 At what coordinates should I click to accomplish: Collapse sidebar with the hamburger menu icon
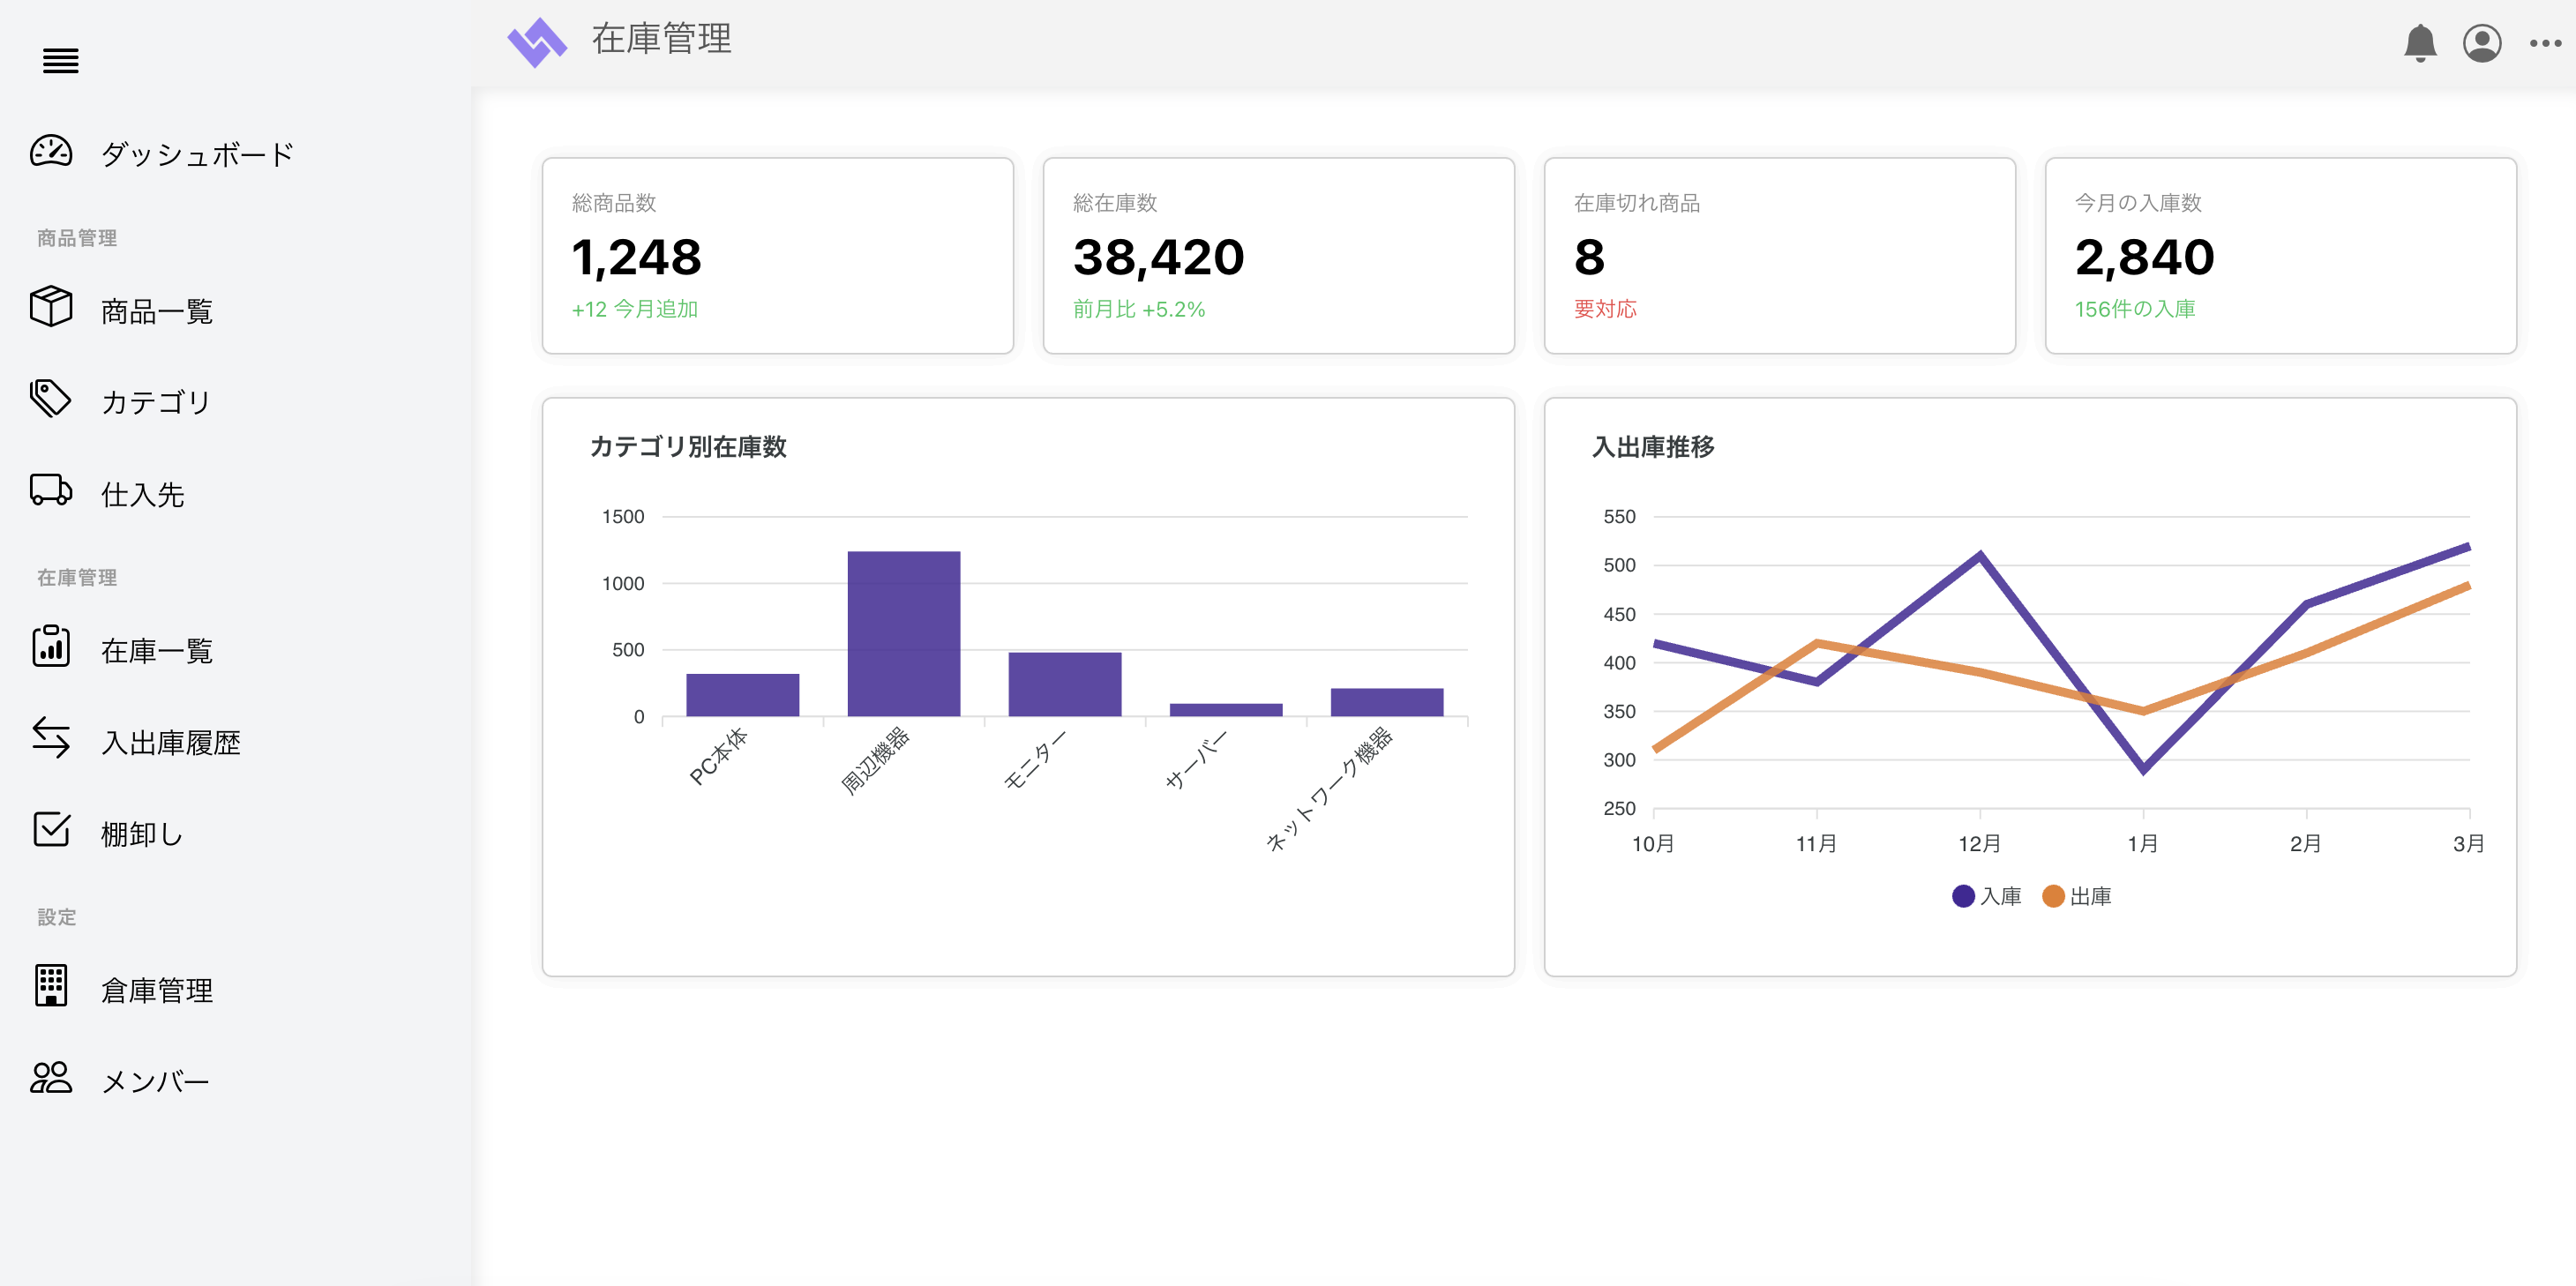pyautogui.click(x=60, y=61)
